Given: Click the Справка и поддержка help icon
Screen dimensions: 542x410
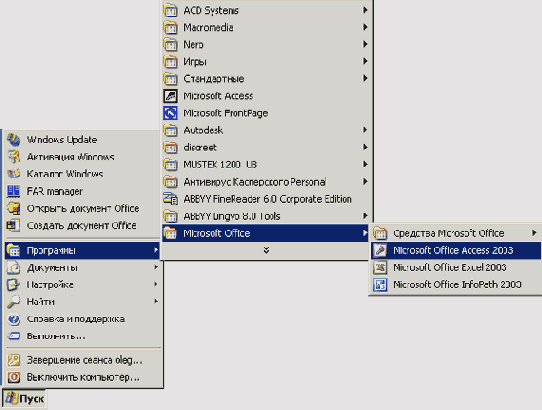Looking at the screenshot, I should pos(14,319).
